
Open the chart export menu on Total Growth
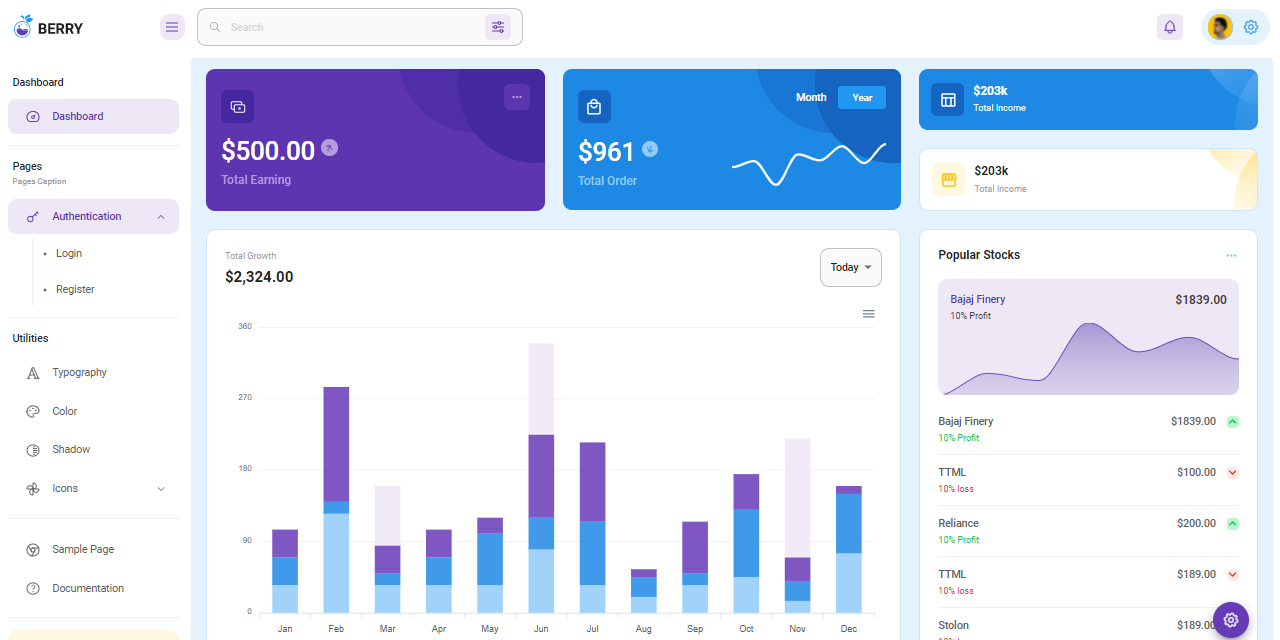point(868,313)
